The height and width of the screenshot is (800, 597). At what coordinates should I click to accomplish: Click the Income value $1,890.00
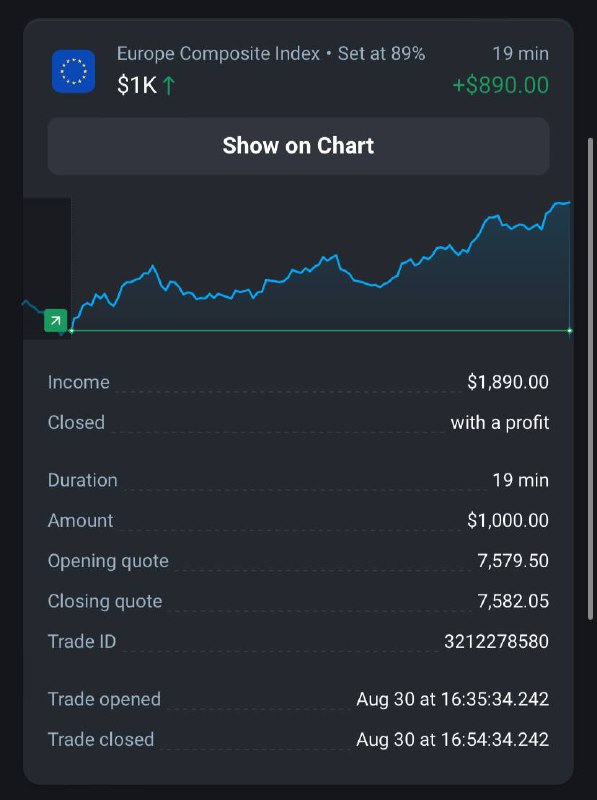(x=508, y=382)
